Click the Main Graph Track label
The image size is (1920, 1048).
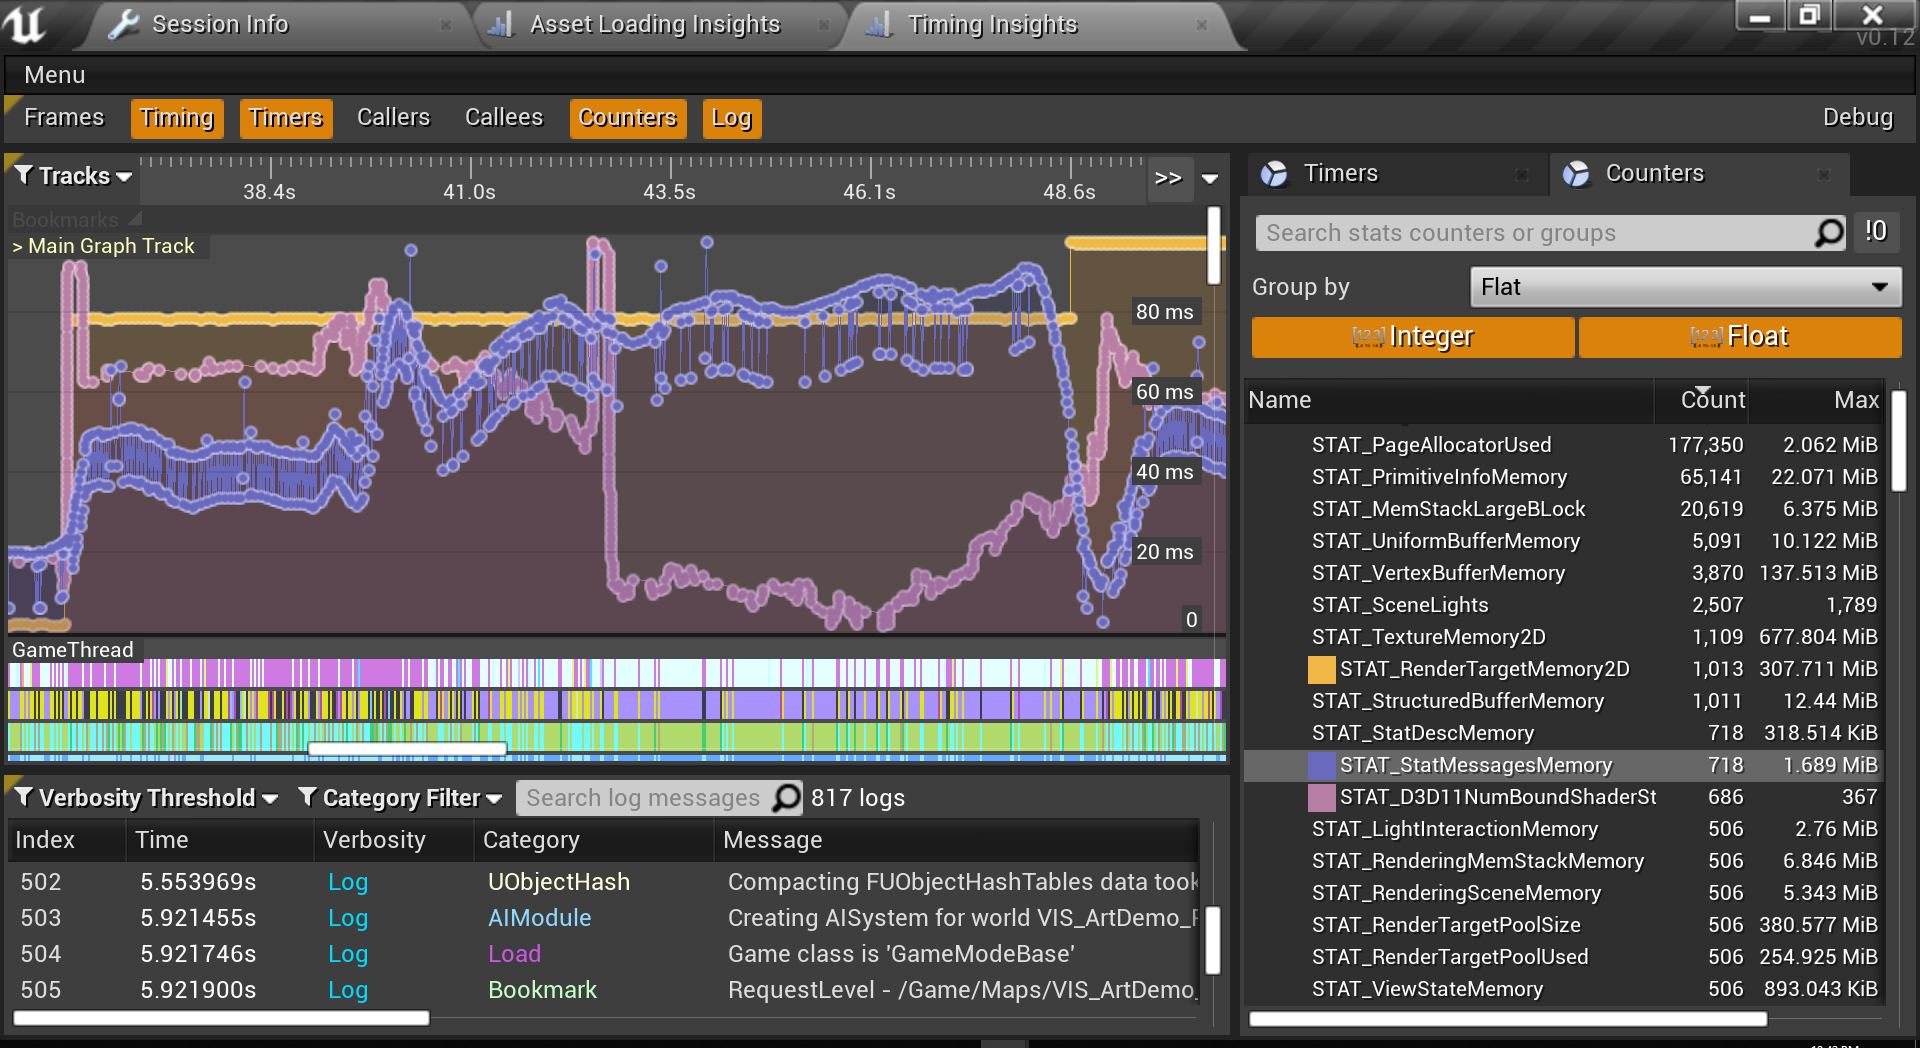click(x=104, y=246)
